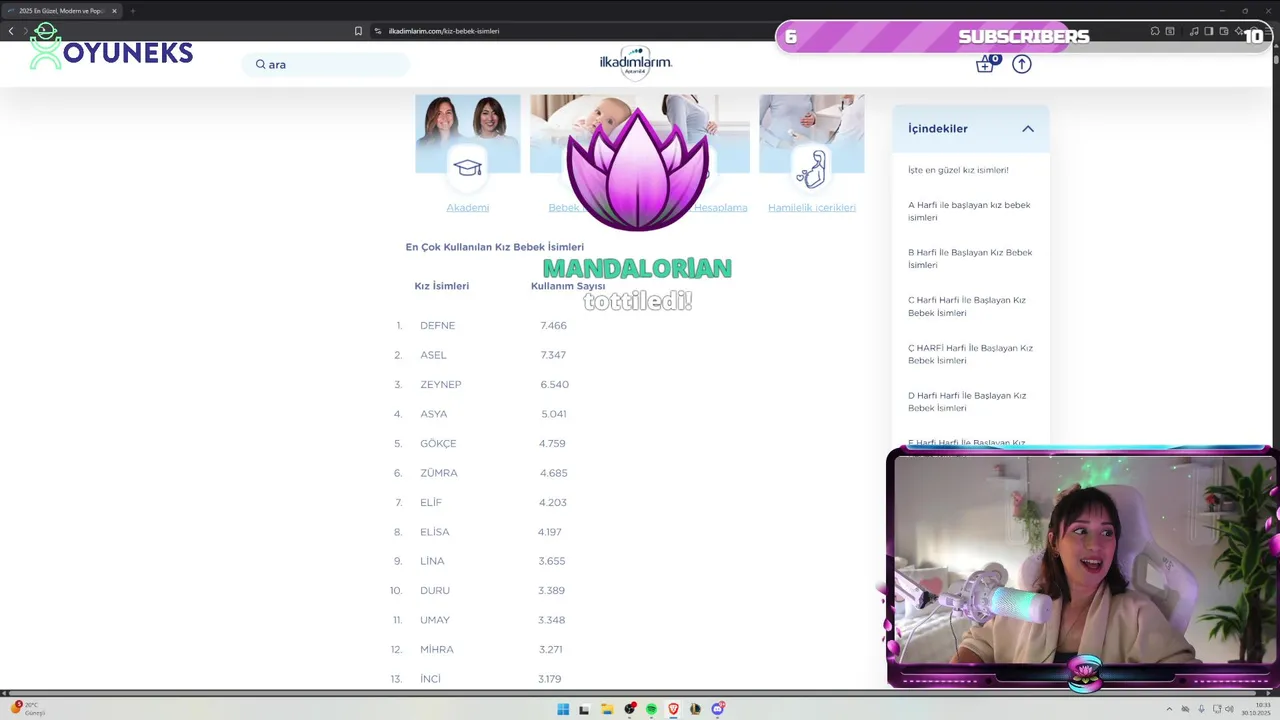1280x720 pixels.
Task: Show hidden system tray icons chevron
Action: click(x=1170, y=709)
